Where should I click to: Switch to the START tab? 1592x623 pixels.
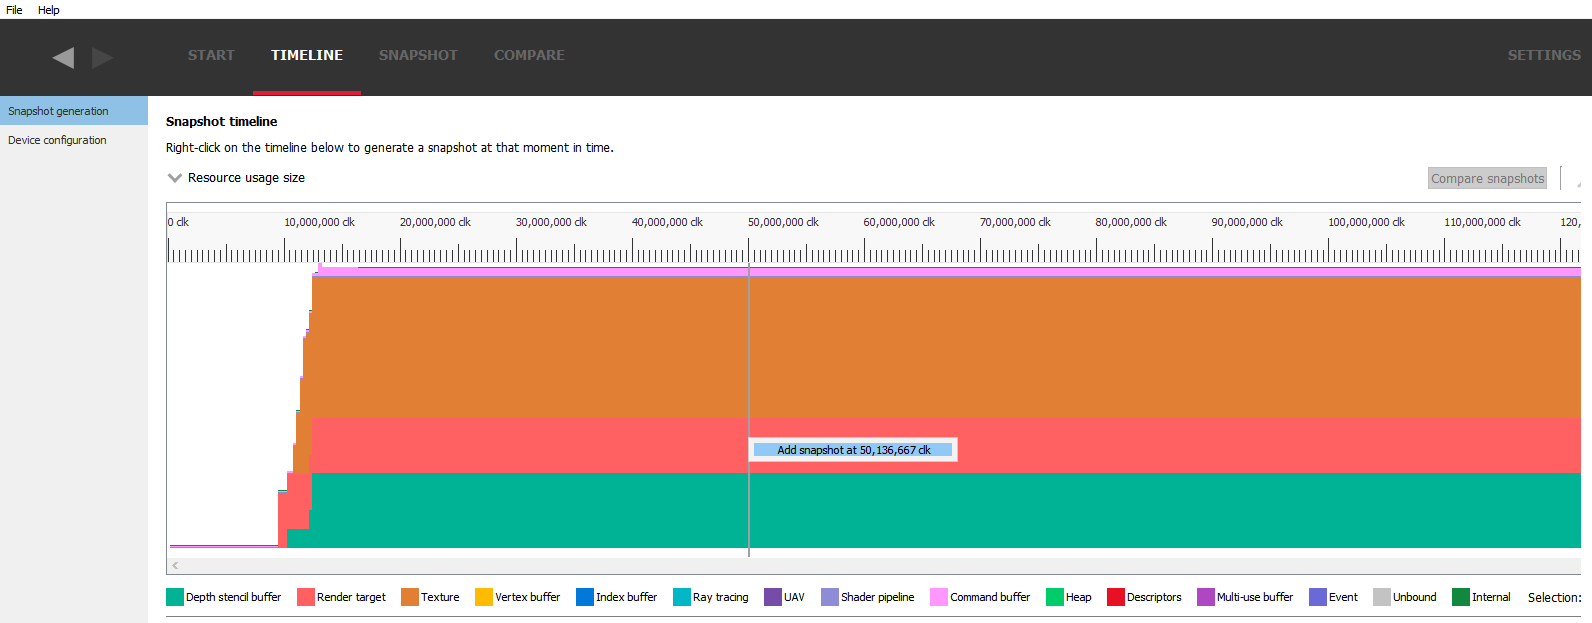coord(211,56)
